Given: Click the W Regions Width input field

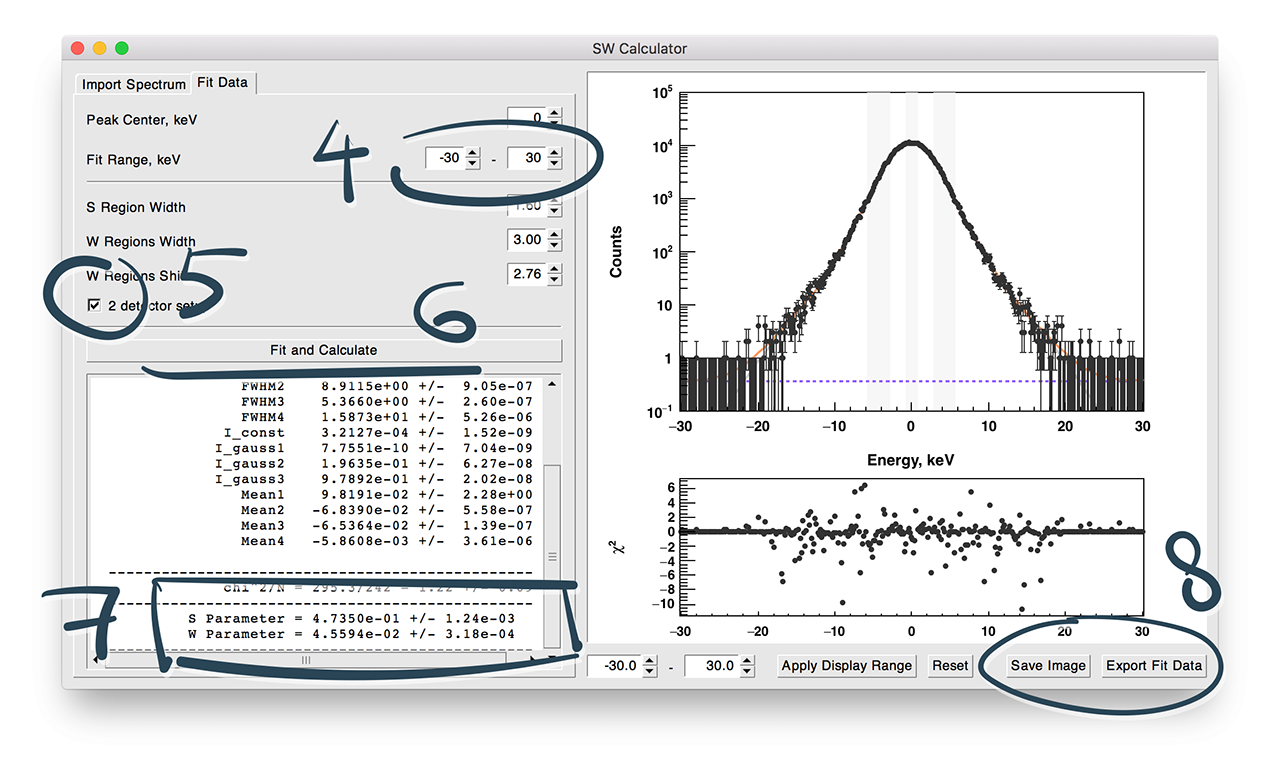Looking at the screenshot, I should point(526,240).
